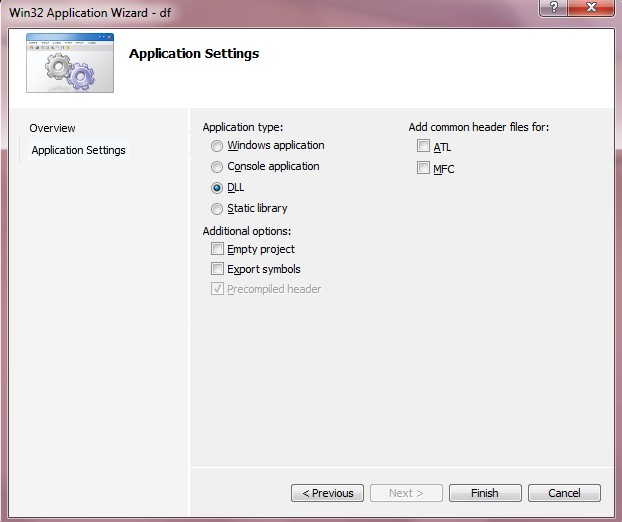622x522 pixels.
Task: Click the gears wizard banner image
Action: click(x=70, y=63)
